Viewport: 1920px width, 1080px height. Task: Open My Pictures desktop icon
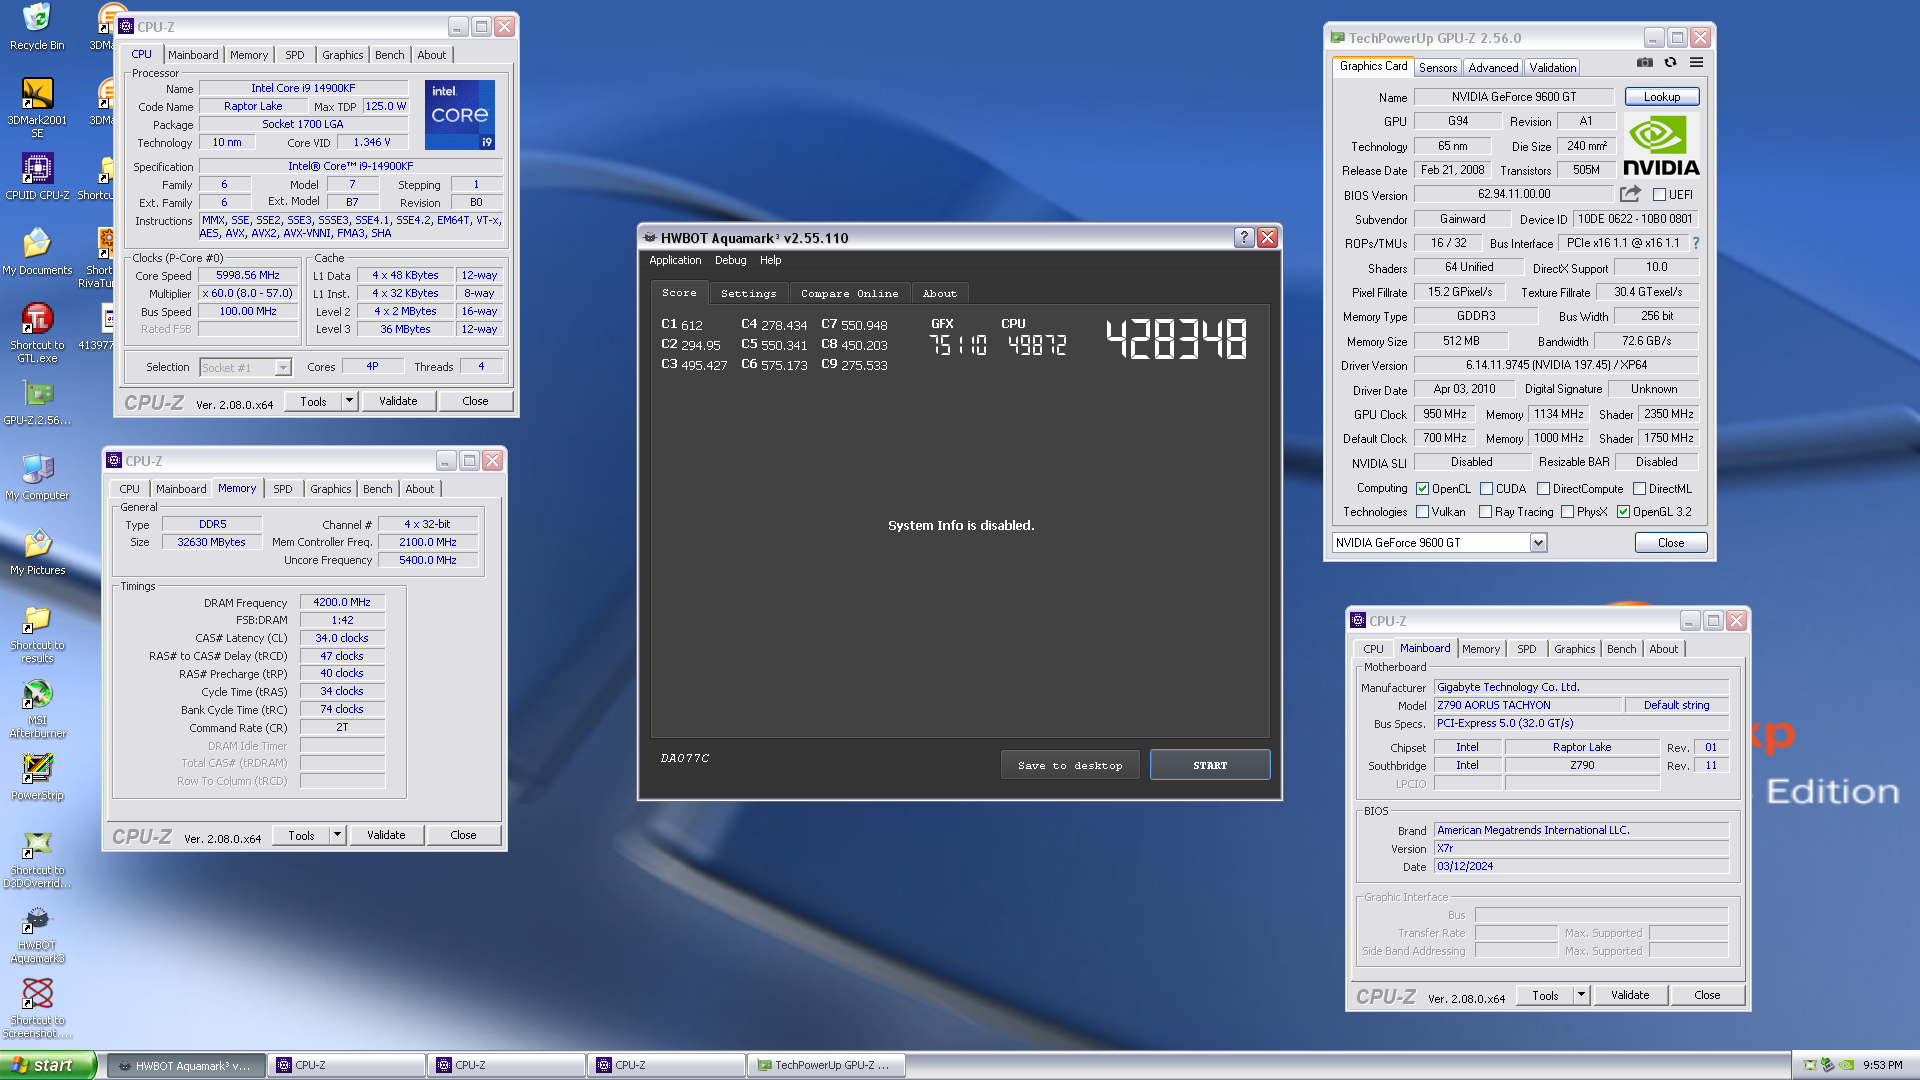tap(37, 551)
